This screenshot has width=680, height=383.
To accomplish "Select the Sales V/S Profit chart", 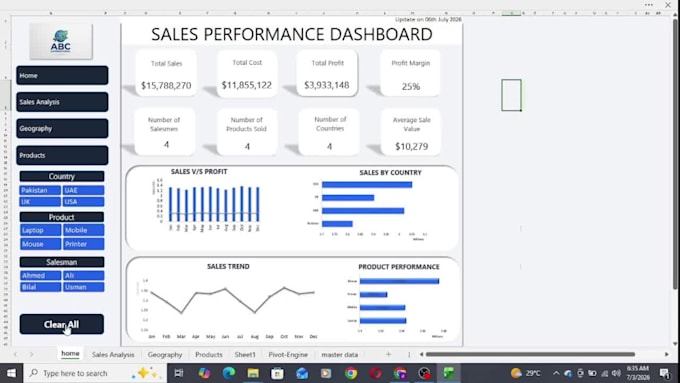I will (x=206, y=202).
